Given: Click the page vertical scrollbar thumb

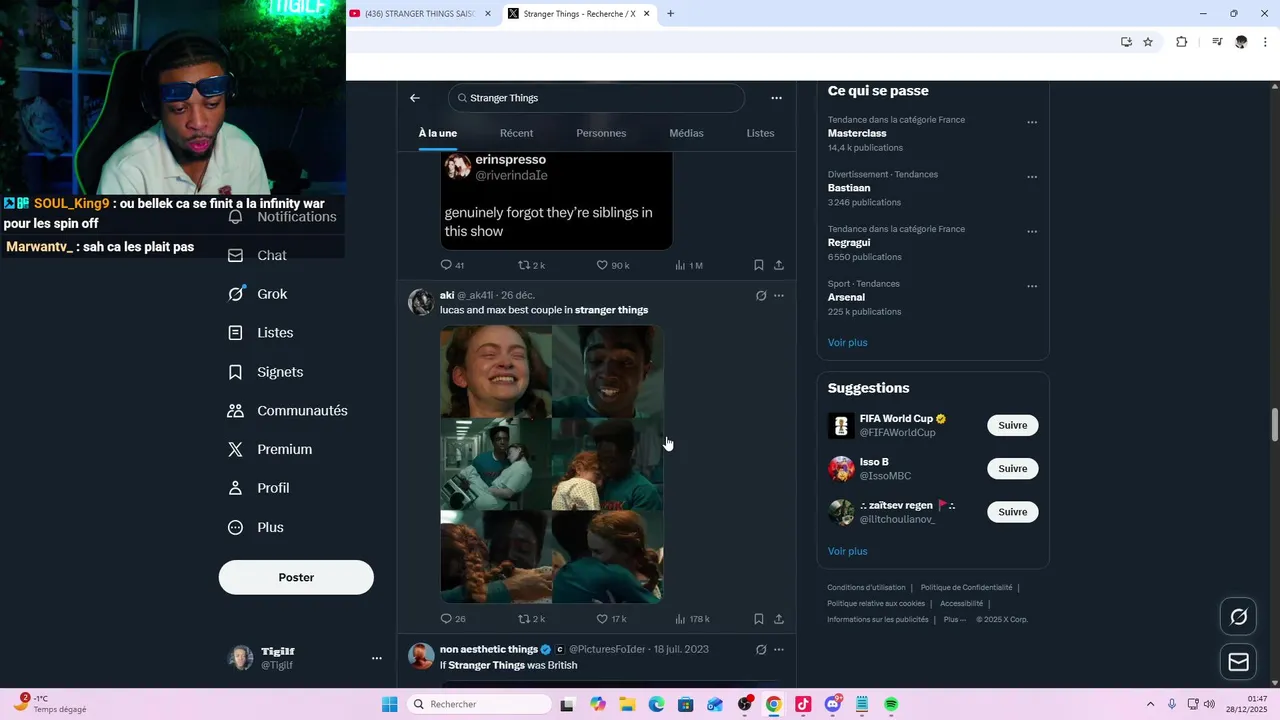Looking at the screenshot, I should click(1274, 424).
